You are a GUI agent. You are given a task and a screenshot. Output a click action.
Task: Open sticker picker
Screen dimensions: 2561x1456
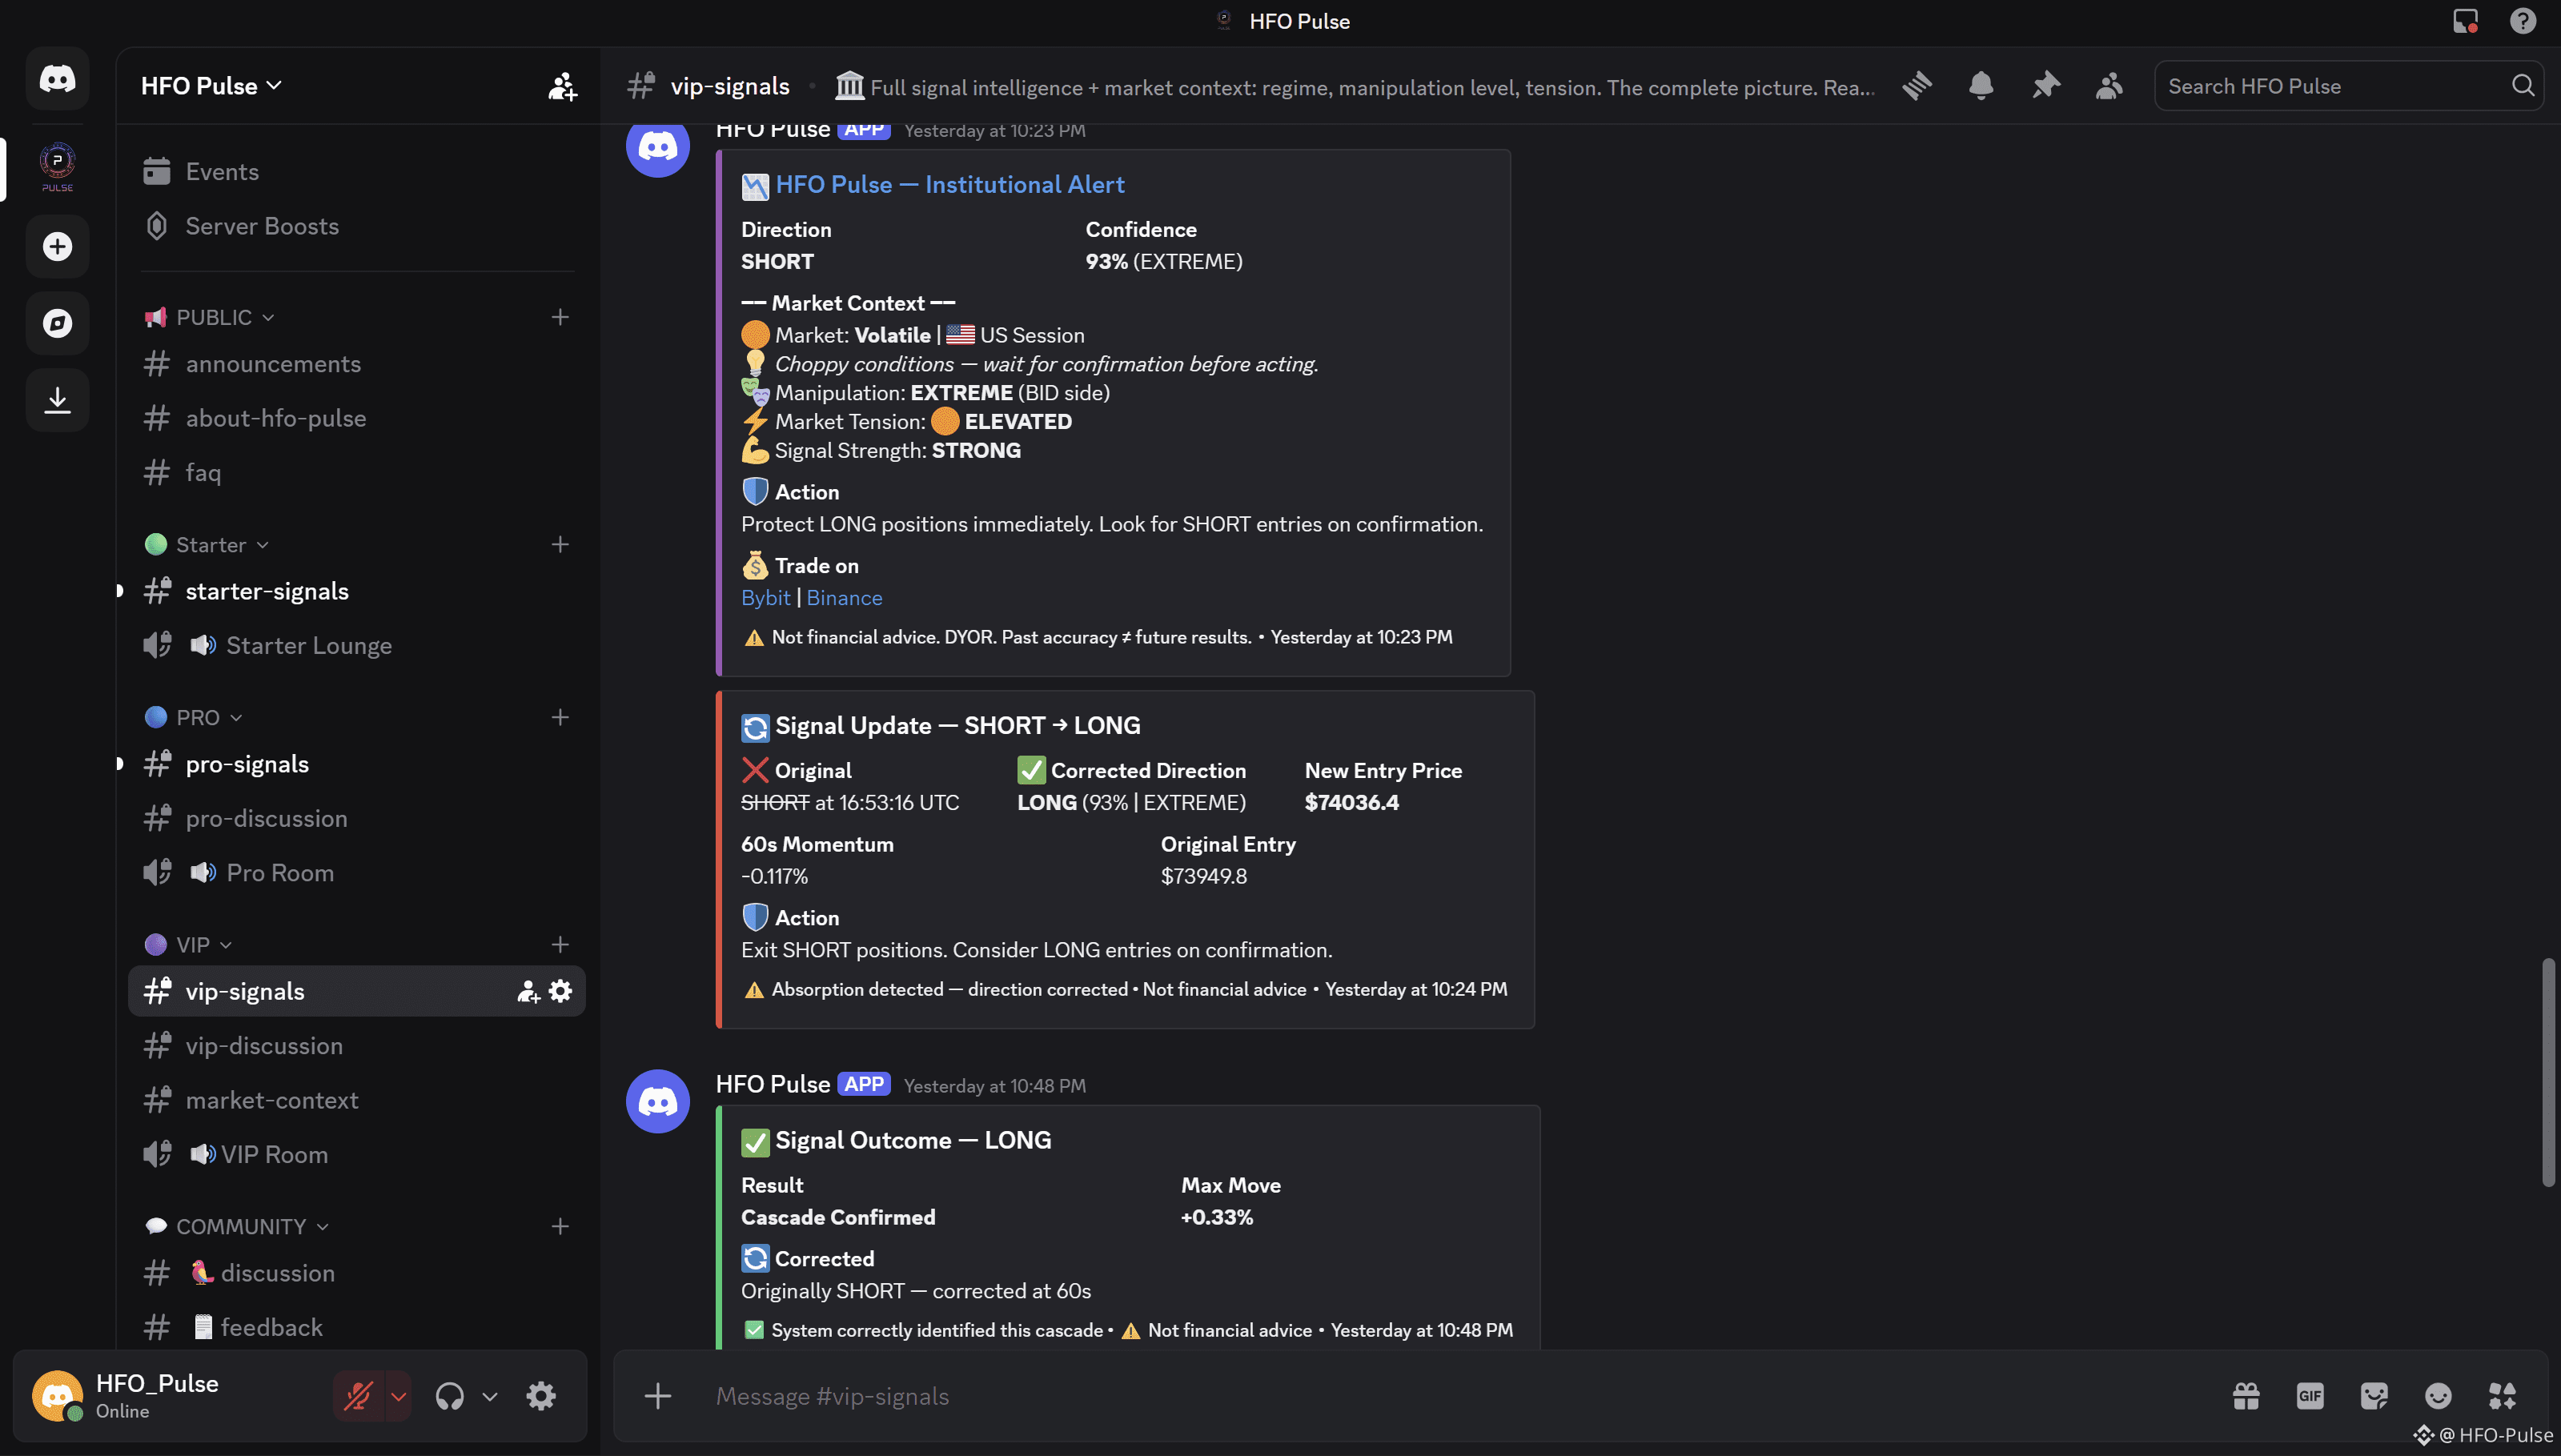pos(2374,1396)
